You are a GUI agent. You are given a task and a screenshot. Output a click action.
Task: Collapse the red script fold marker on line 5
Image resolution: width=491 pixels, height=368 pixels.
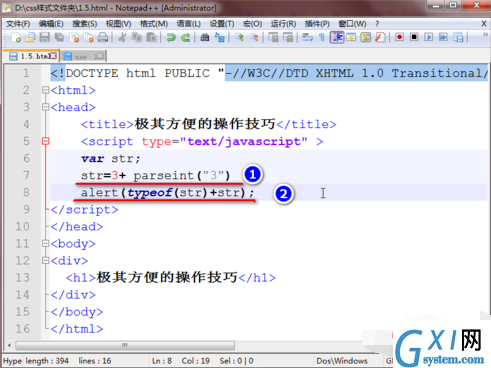tap(46, 141)
